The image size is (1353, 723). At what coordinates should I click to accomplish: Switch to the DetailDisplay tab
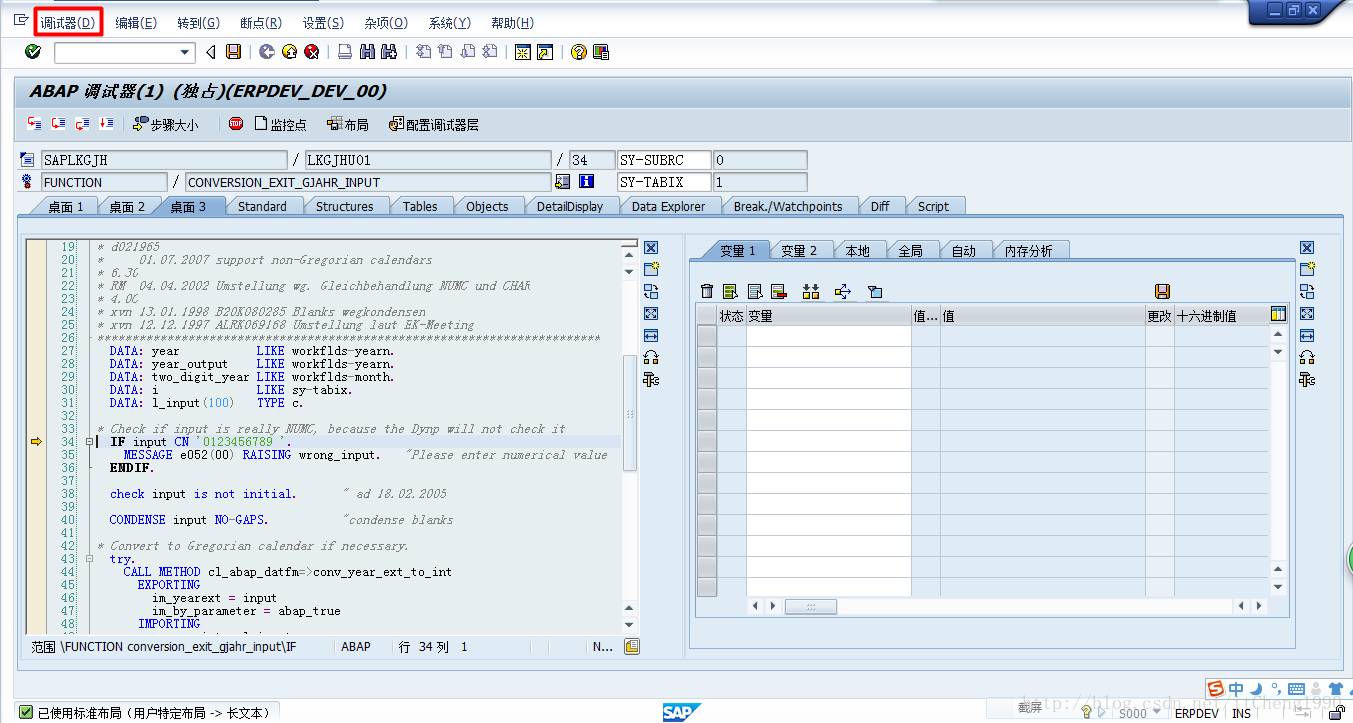click(569, 206)
